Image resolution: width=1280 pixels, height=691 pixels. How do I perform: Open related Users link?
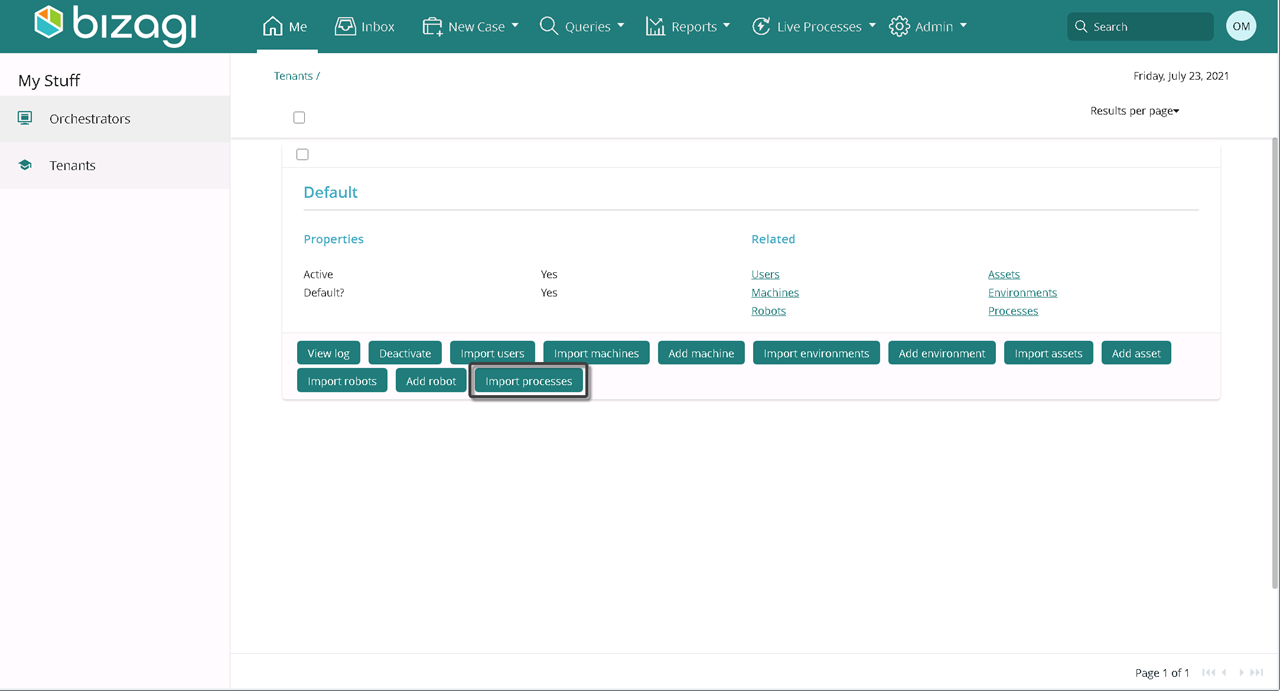coord(765,274)
